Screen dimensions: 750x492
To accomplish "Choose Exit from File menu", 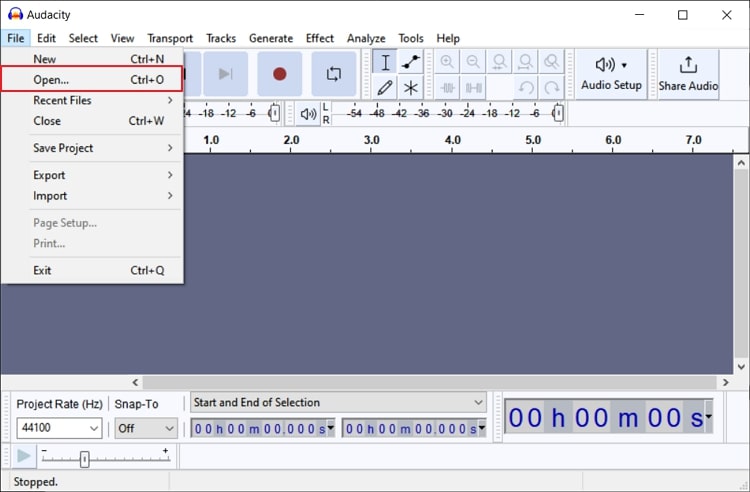I will click(92, 271).
